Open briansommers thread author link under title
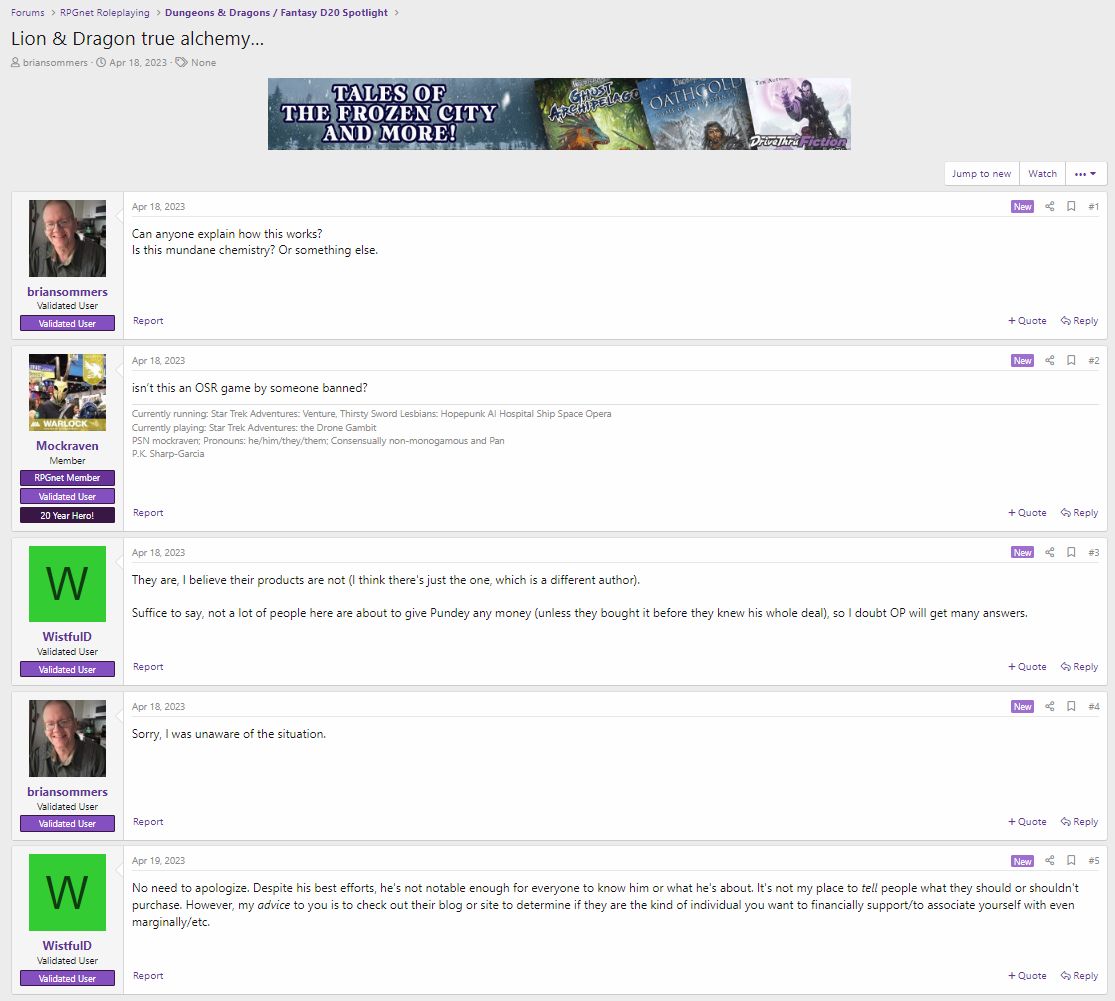The image size is (1115, 1001). (x=55, y=63)
